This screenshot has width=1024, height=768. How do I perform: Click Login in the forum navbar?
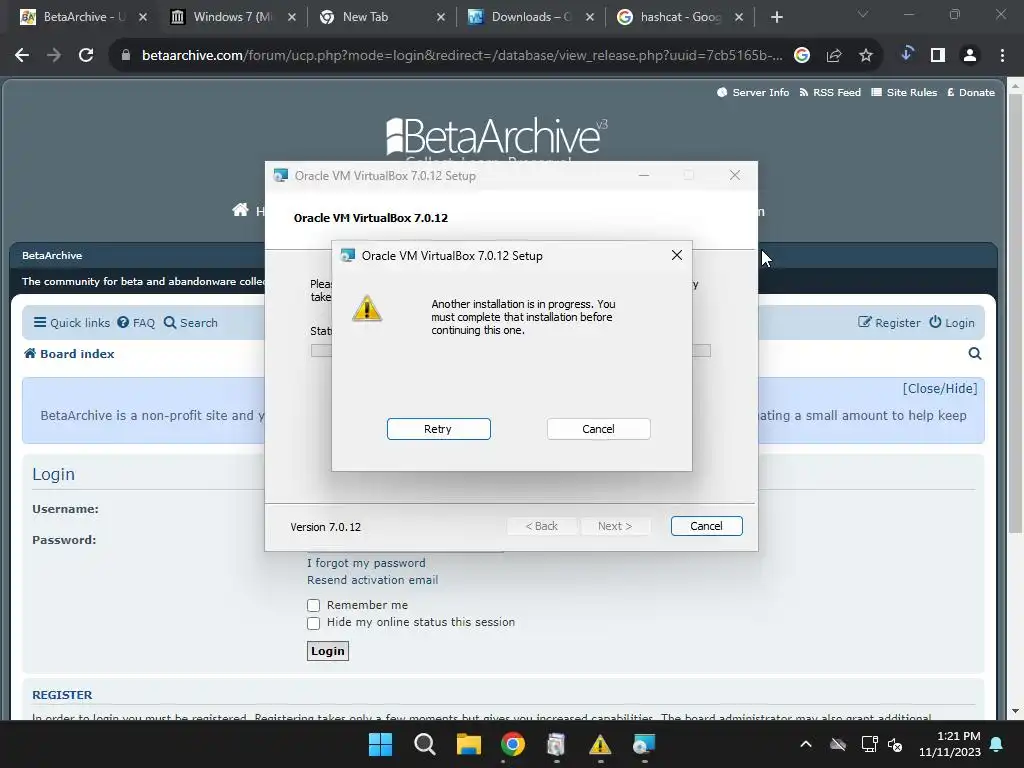click(x=952, y=323)
